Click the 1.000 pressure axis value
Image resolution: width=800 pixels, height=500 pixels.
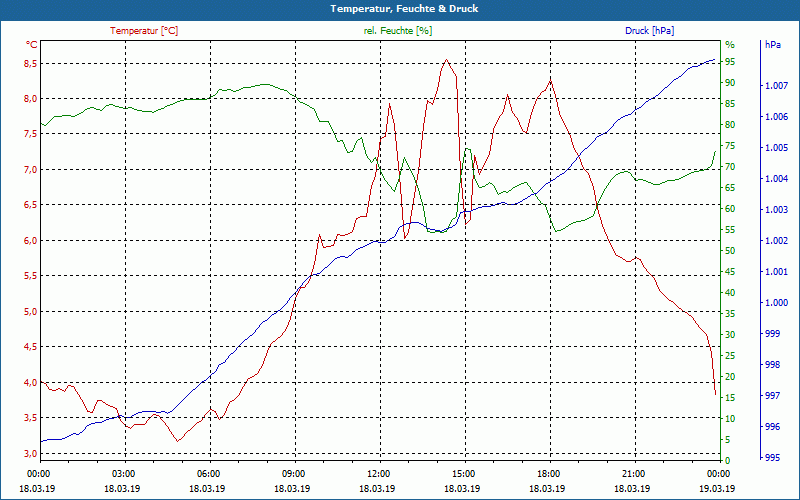pos(777,303)
